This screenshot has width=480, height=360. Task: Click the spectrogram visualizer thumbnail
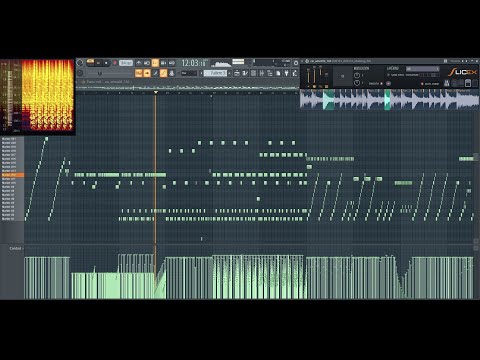37,96
